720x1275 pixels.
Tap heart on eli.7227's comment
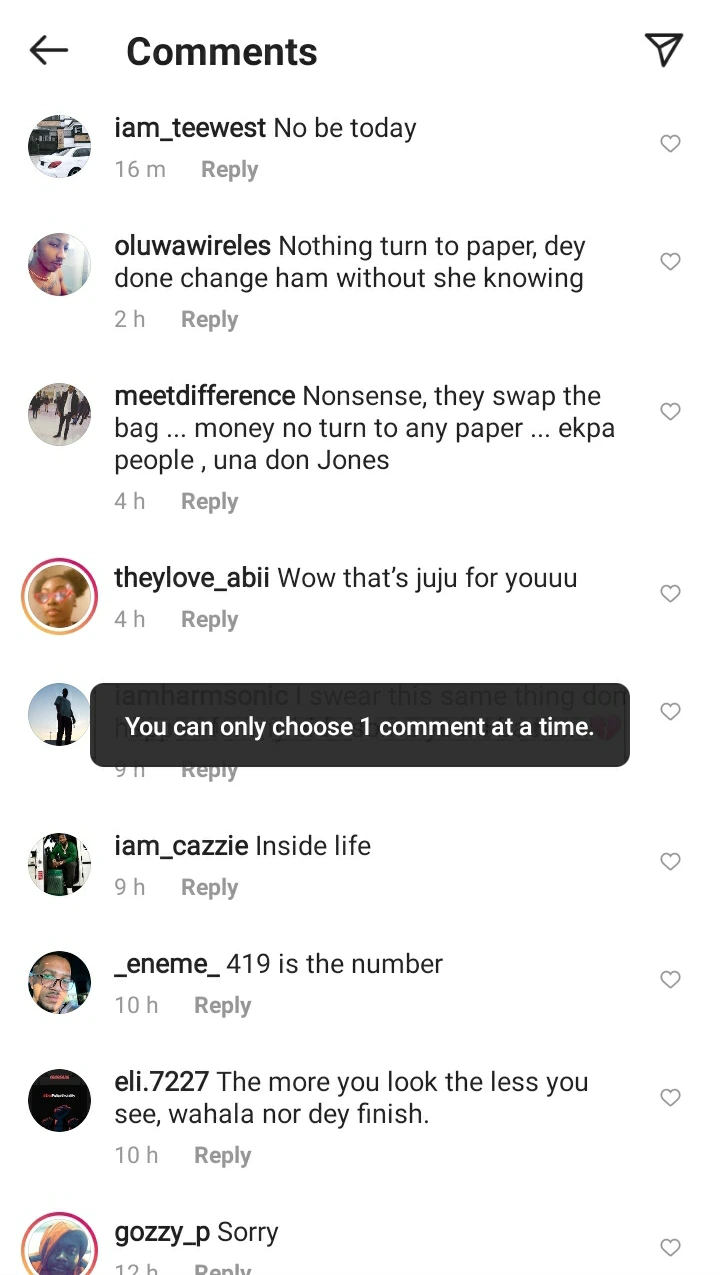pos(670,1098)
